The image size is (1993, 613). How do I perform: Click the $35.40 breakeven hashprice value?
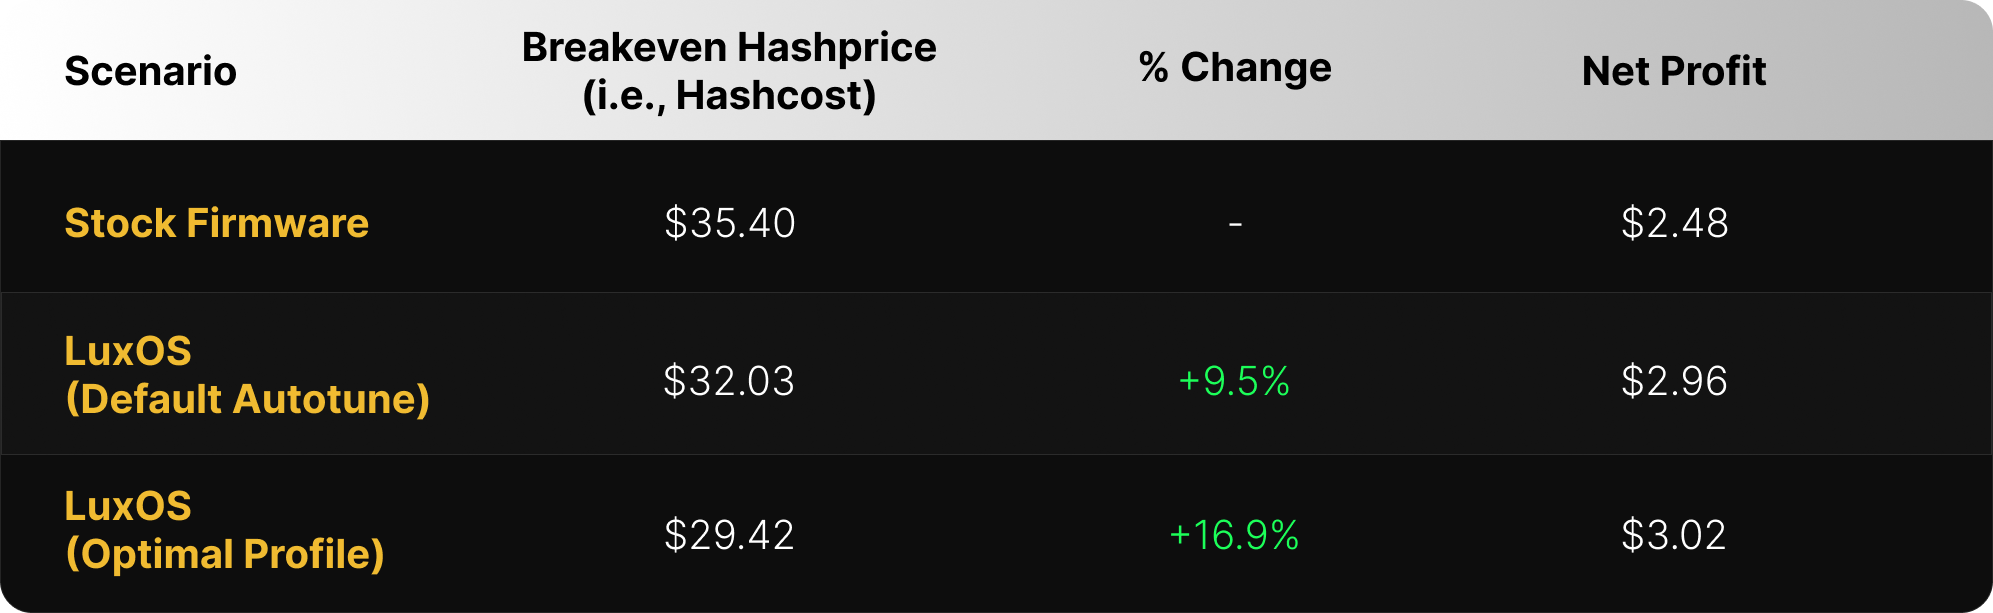click(x=729, y=223)
